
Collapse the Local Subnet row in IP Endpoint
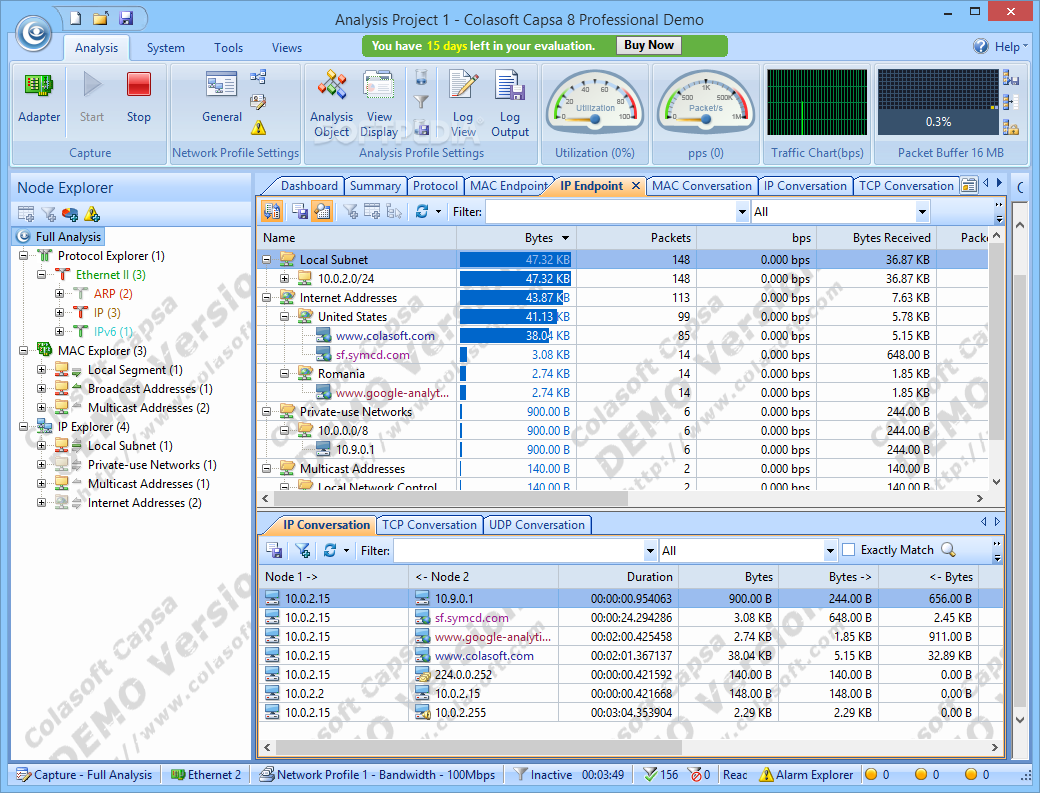(266, 259)
